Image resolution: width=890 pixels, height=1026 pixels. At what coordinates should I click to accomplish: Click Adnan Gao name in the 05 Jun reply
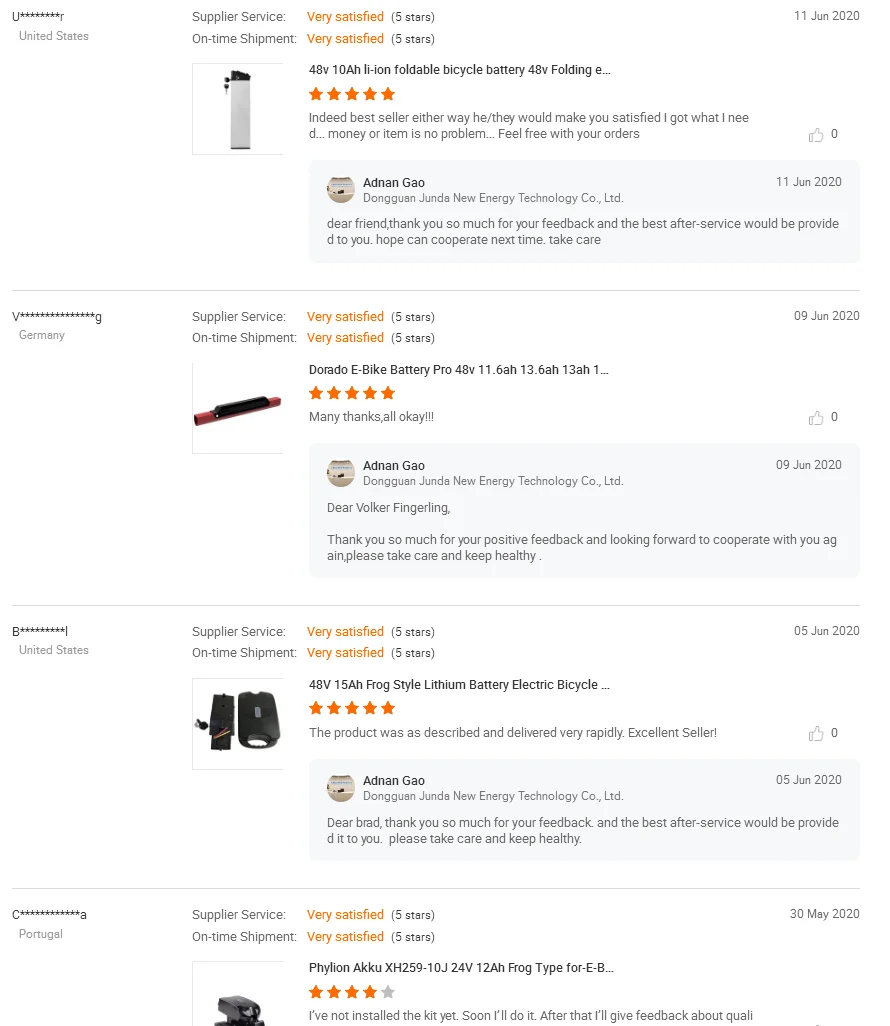point(394,781)
